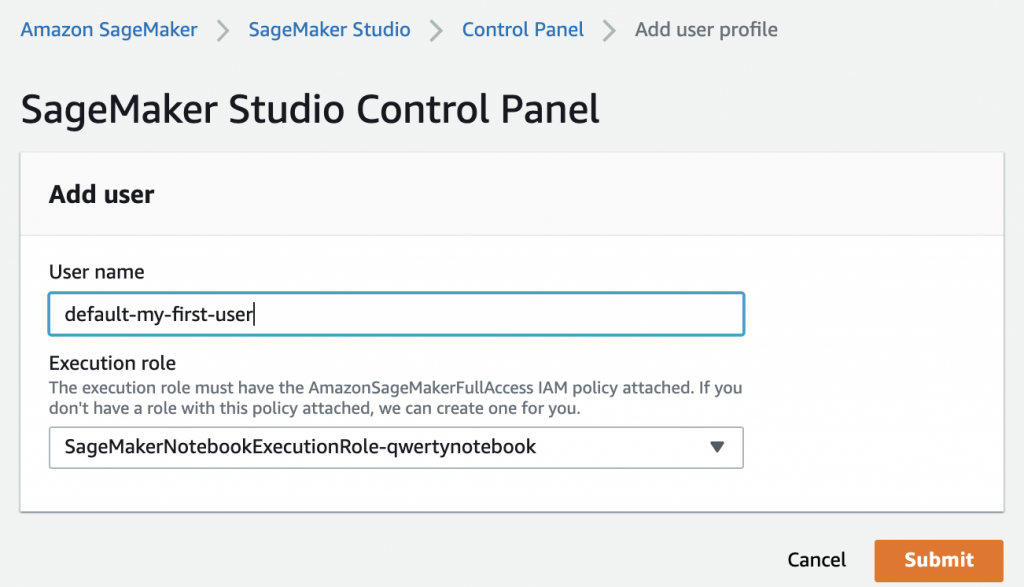Image resolution: width=1024 pixels, height=587 pixels.
Task: Place cursor in the default-my-first-user field
Action: [x=396, y=313]
